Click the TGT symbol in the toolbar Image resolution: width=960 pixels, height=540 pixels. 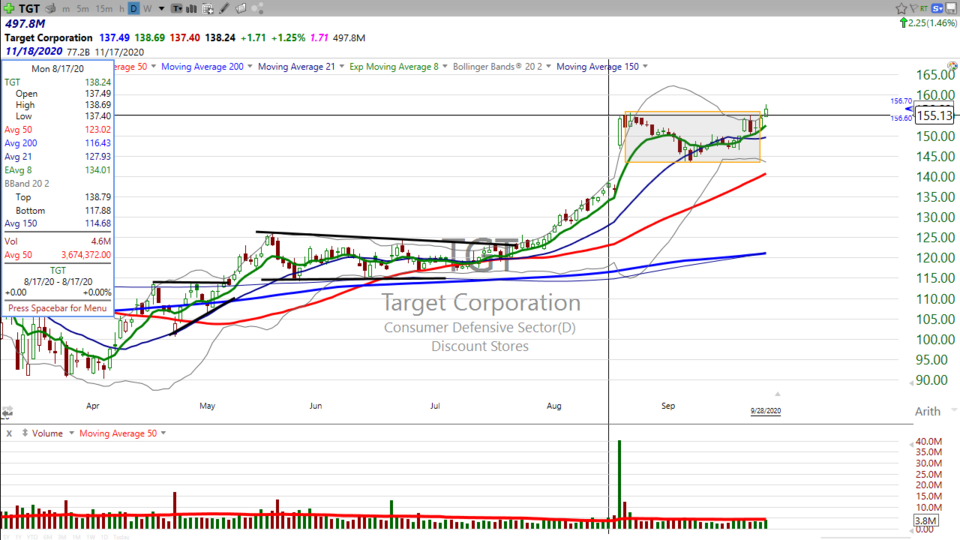(x=29, y=9)
